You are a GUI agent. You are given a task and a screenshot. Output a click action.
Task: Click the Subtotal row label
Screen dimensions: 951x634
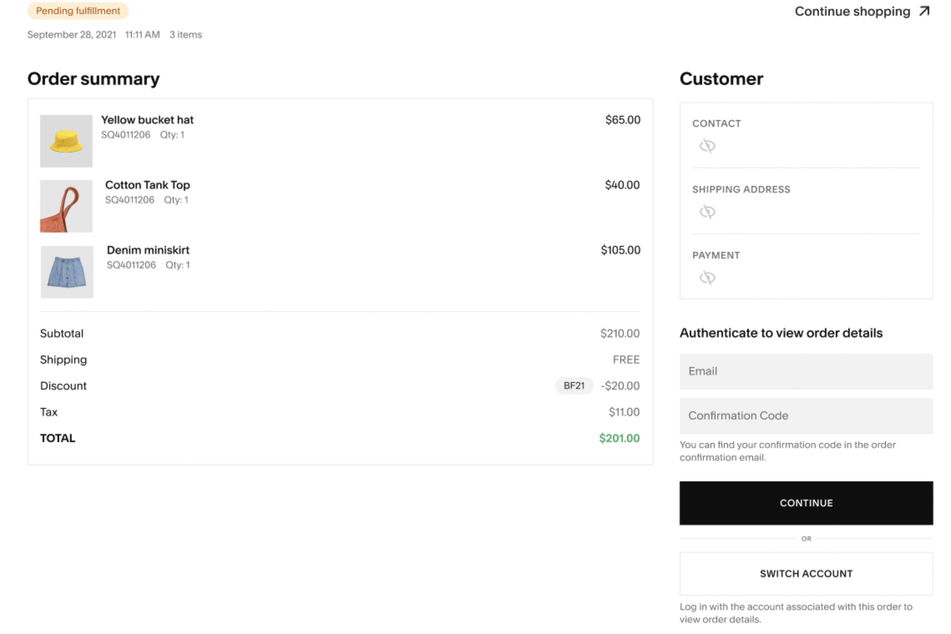(x=62, y=334)
